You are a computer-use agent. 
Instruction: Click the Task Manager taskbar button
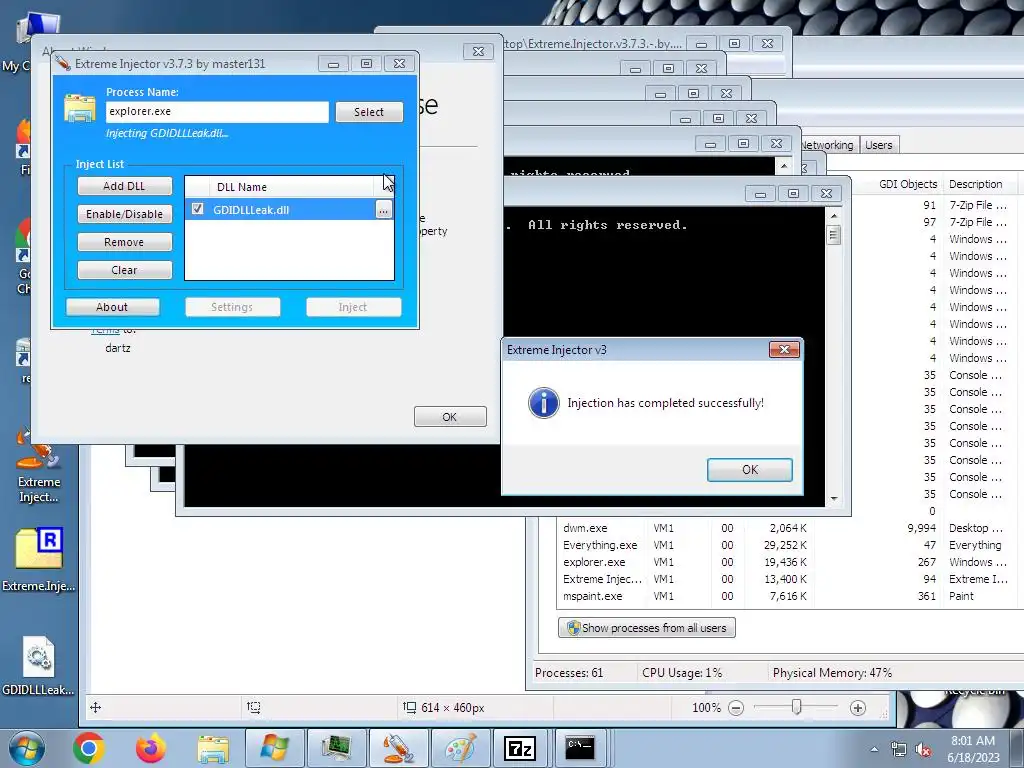pyautogui.click(x=336, y=748)
